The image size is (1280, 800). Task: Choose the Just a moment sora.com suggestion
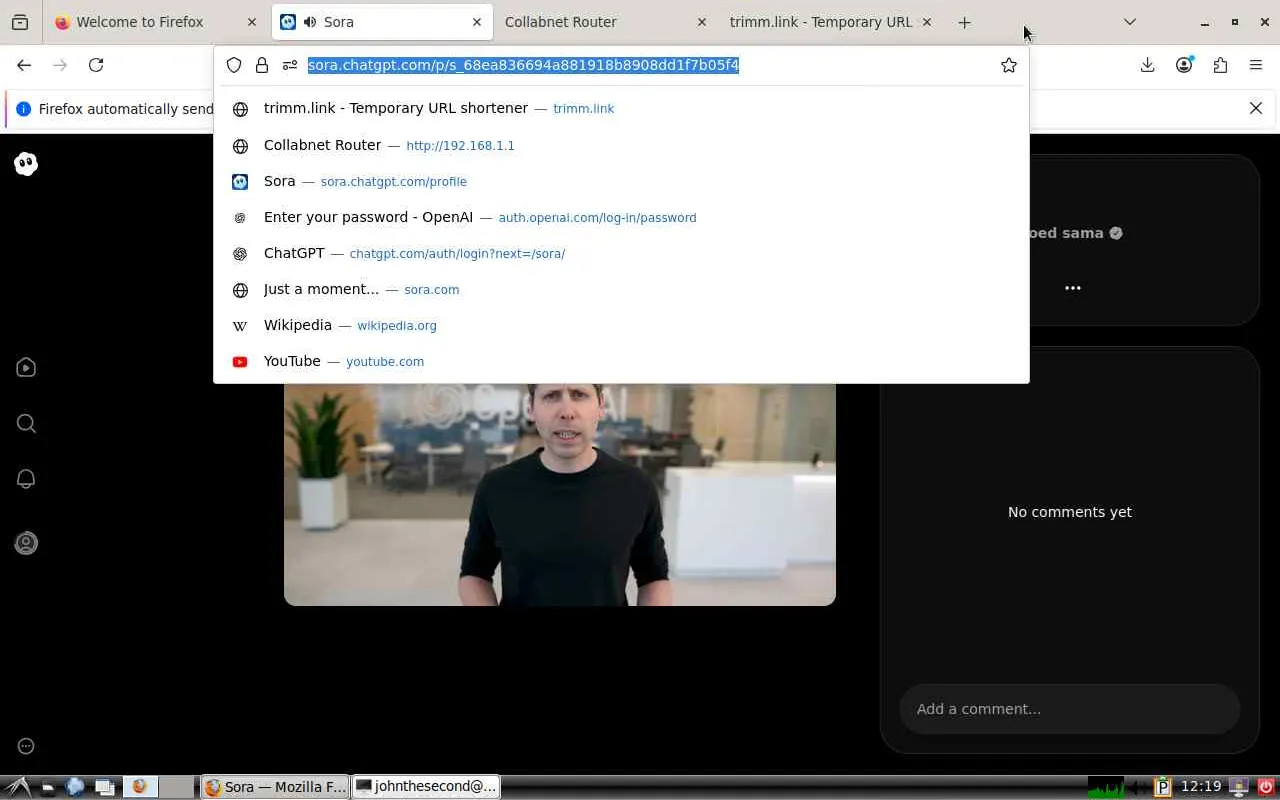(x=621, y=289)
